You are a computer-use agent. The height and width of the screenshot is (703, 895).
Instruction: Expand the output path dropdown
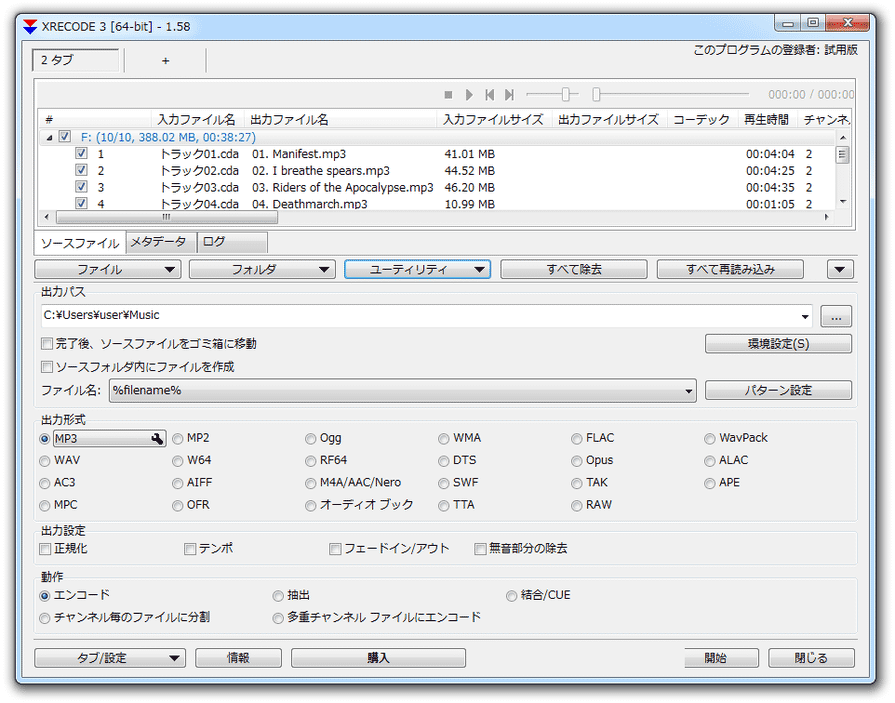805,317
